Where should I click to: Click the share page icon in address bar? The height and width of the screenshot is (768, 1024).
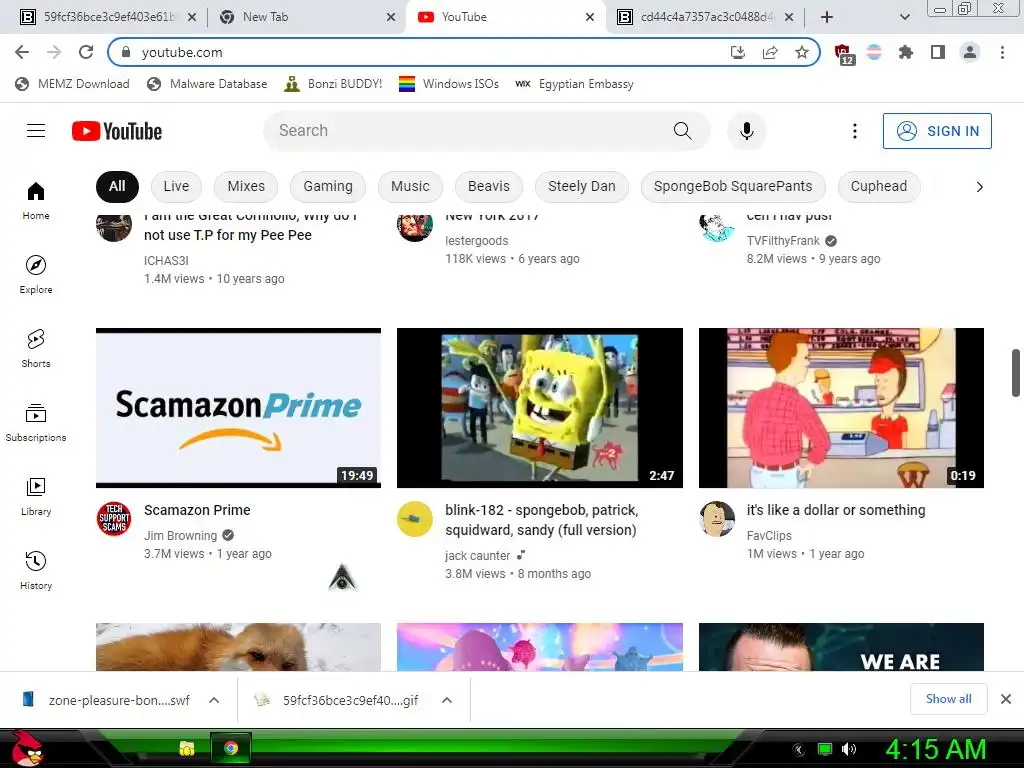tap(770, 52)
